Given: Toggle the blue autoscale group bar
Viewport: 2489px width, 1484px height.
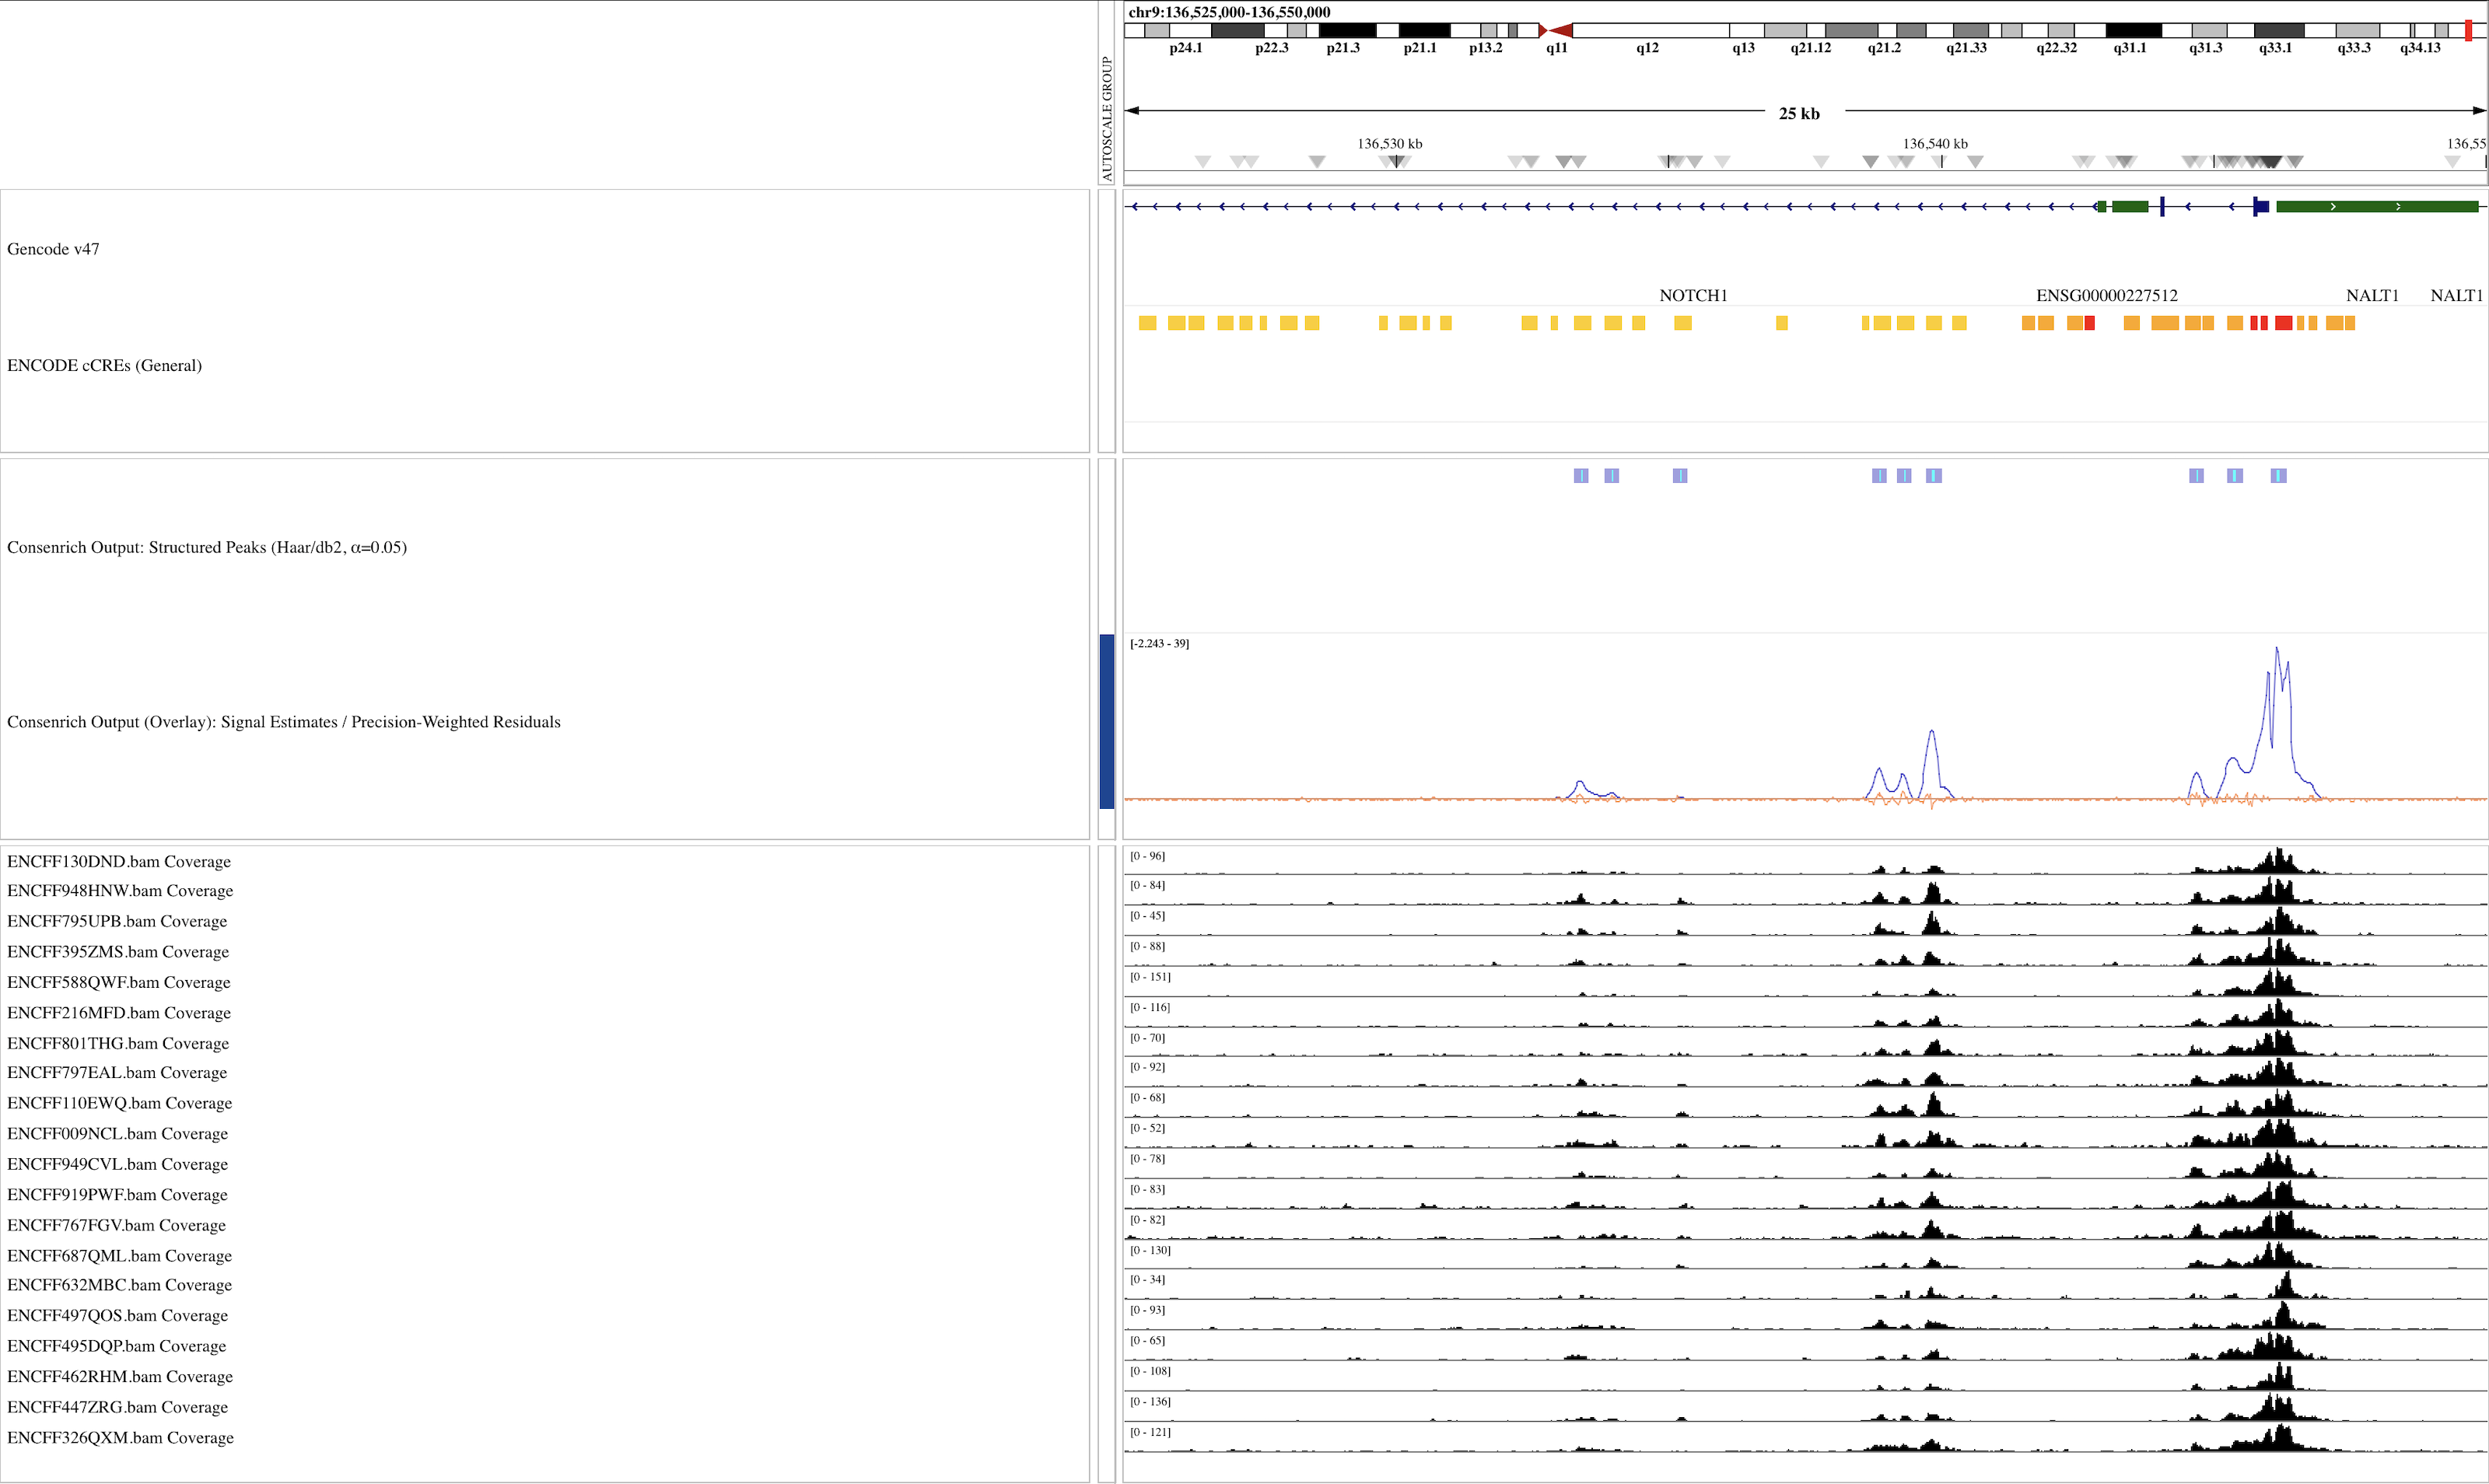Looking at the screenshot, I should point(1106,720).
